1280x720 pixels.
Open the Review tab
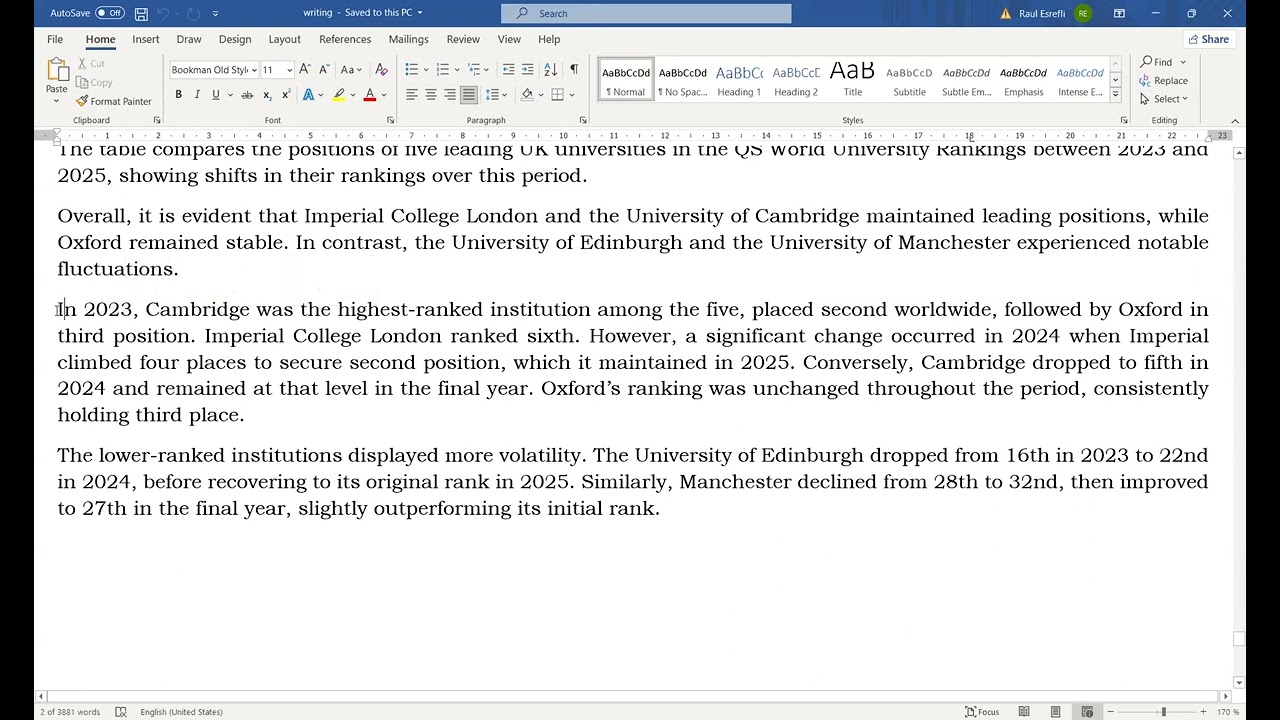click(463, 39)
